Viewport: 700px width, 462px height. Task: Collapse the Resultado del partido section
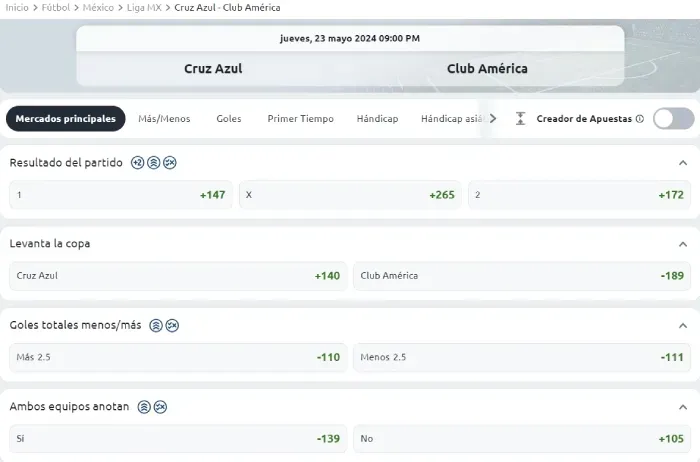click(x=683, y=163)
